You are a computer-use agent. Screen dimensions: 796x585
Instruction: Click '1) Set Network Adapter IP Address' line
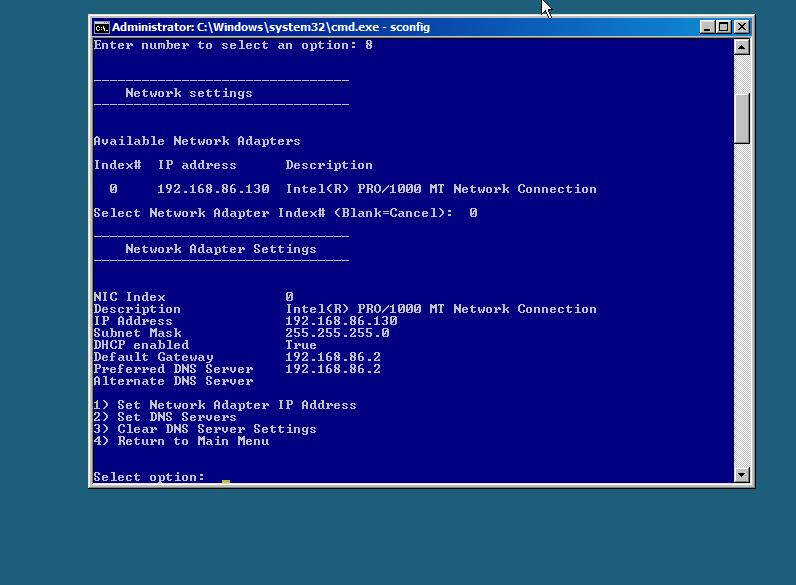[225, 405]
